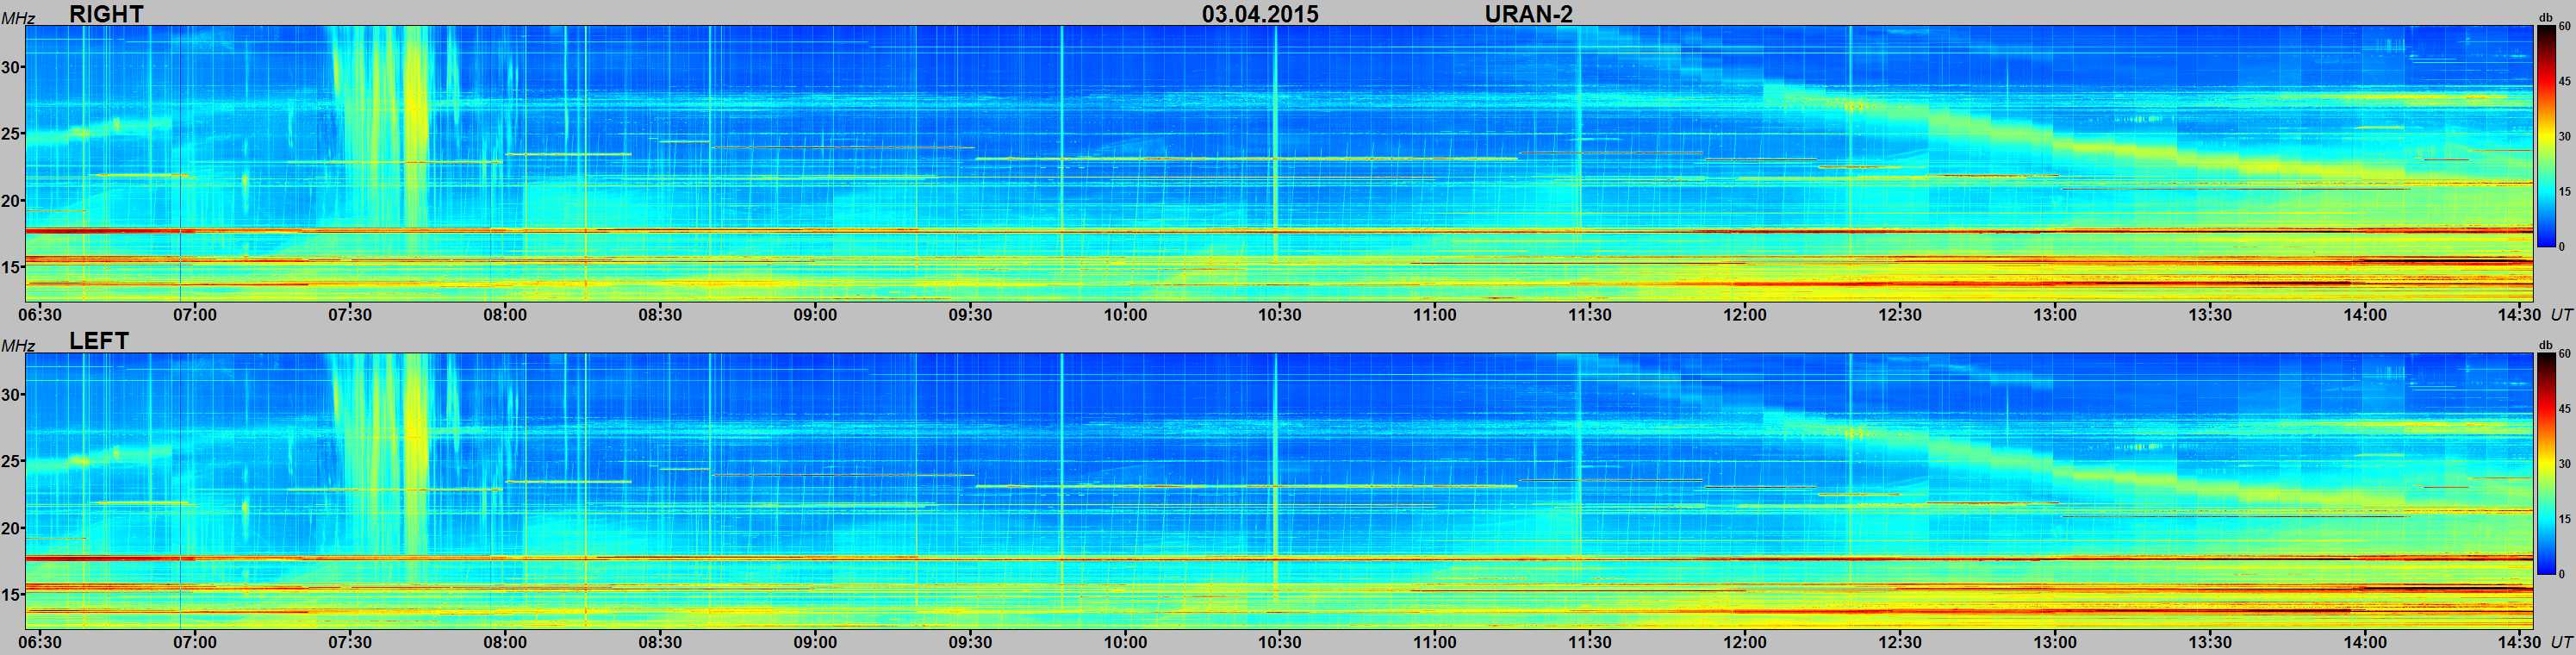
Task: Click the 14:00 time label under the LEFT panel
Action: 2365,641
